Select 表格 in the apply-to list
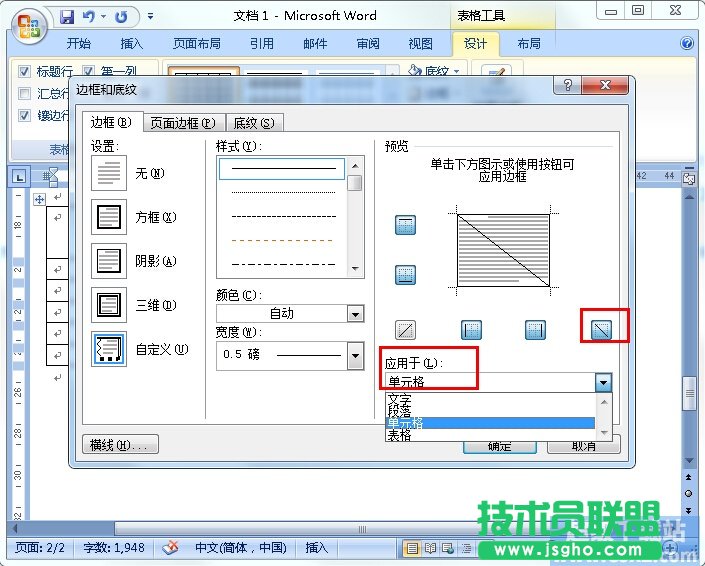Image resolution: width=705 pixels, height=566 pixels. (399, 436)
